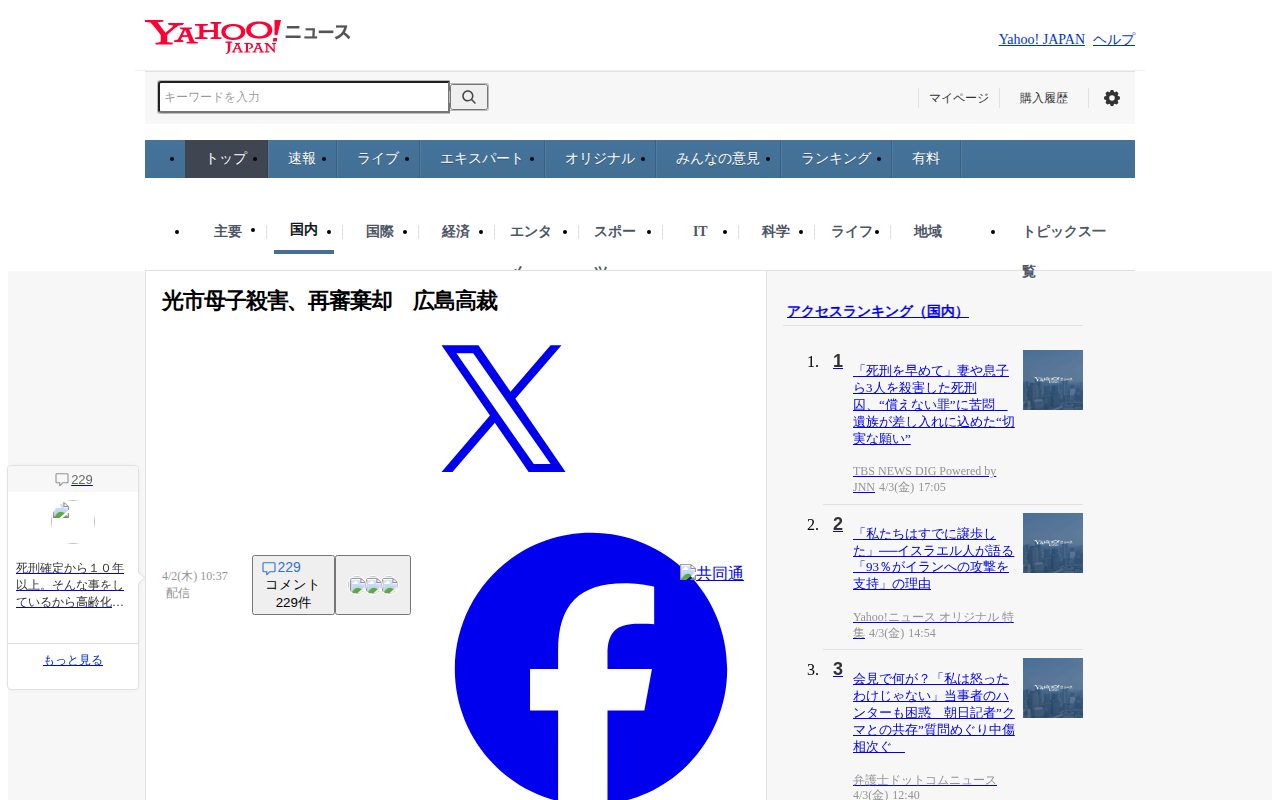Screen dimensions: 1280x800
Task: Select the ライブ navigation tab
Action: [x=378, y=159]
